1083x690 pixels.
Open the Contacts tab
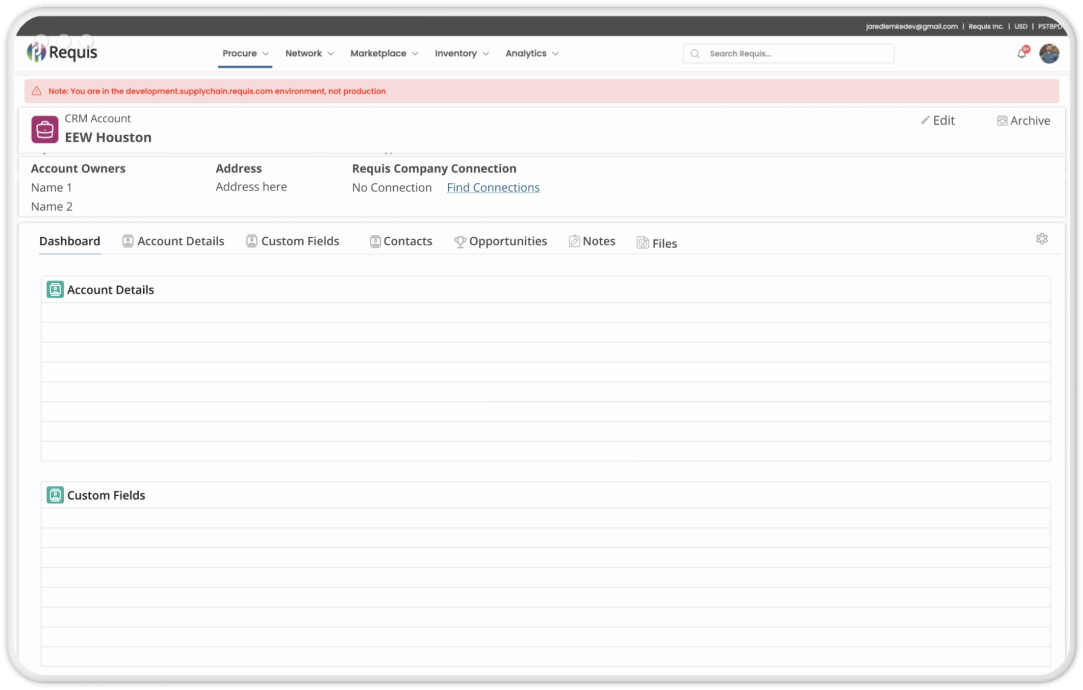[401, 241]
